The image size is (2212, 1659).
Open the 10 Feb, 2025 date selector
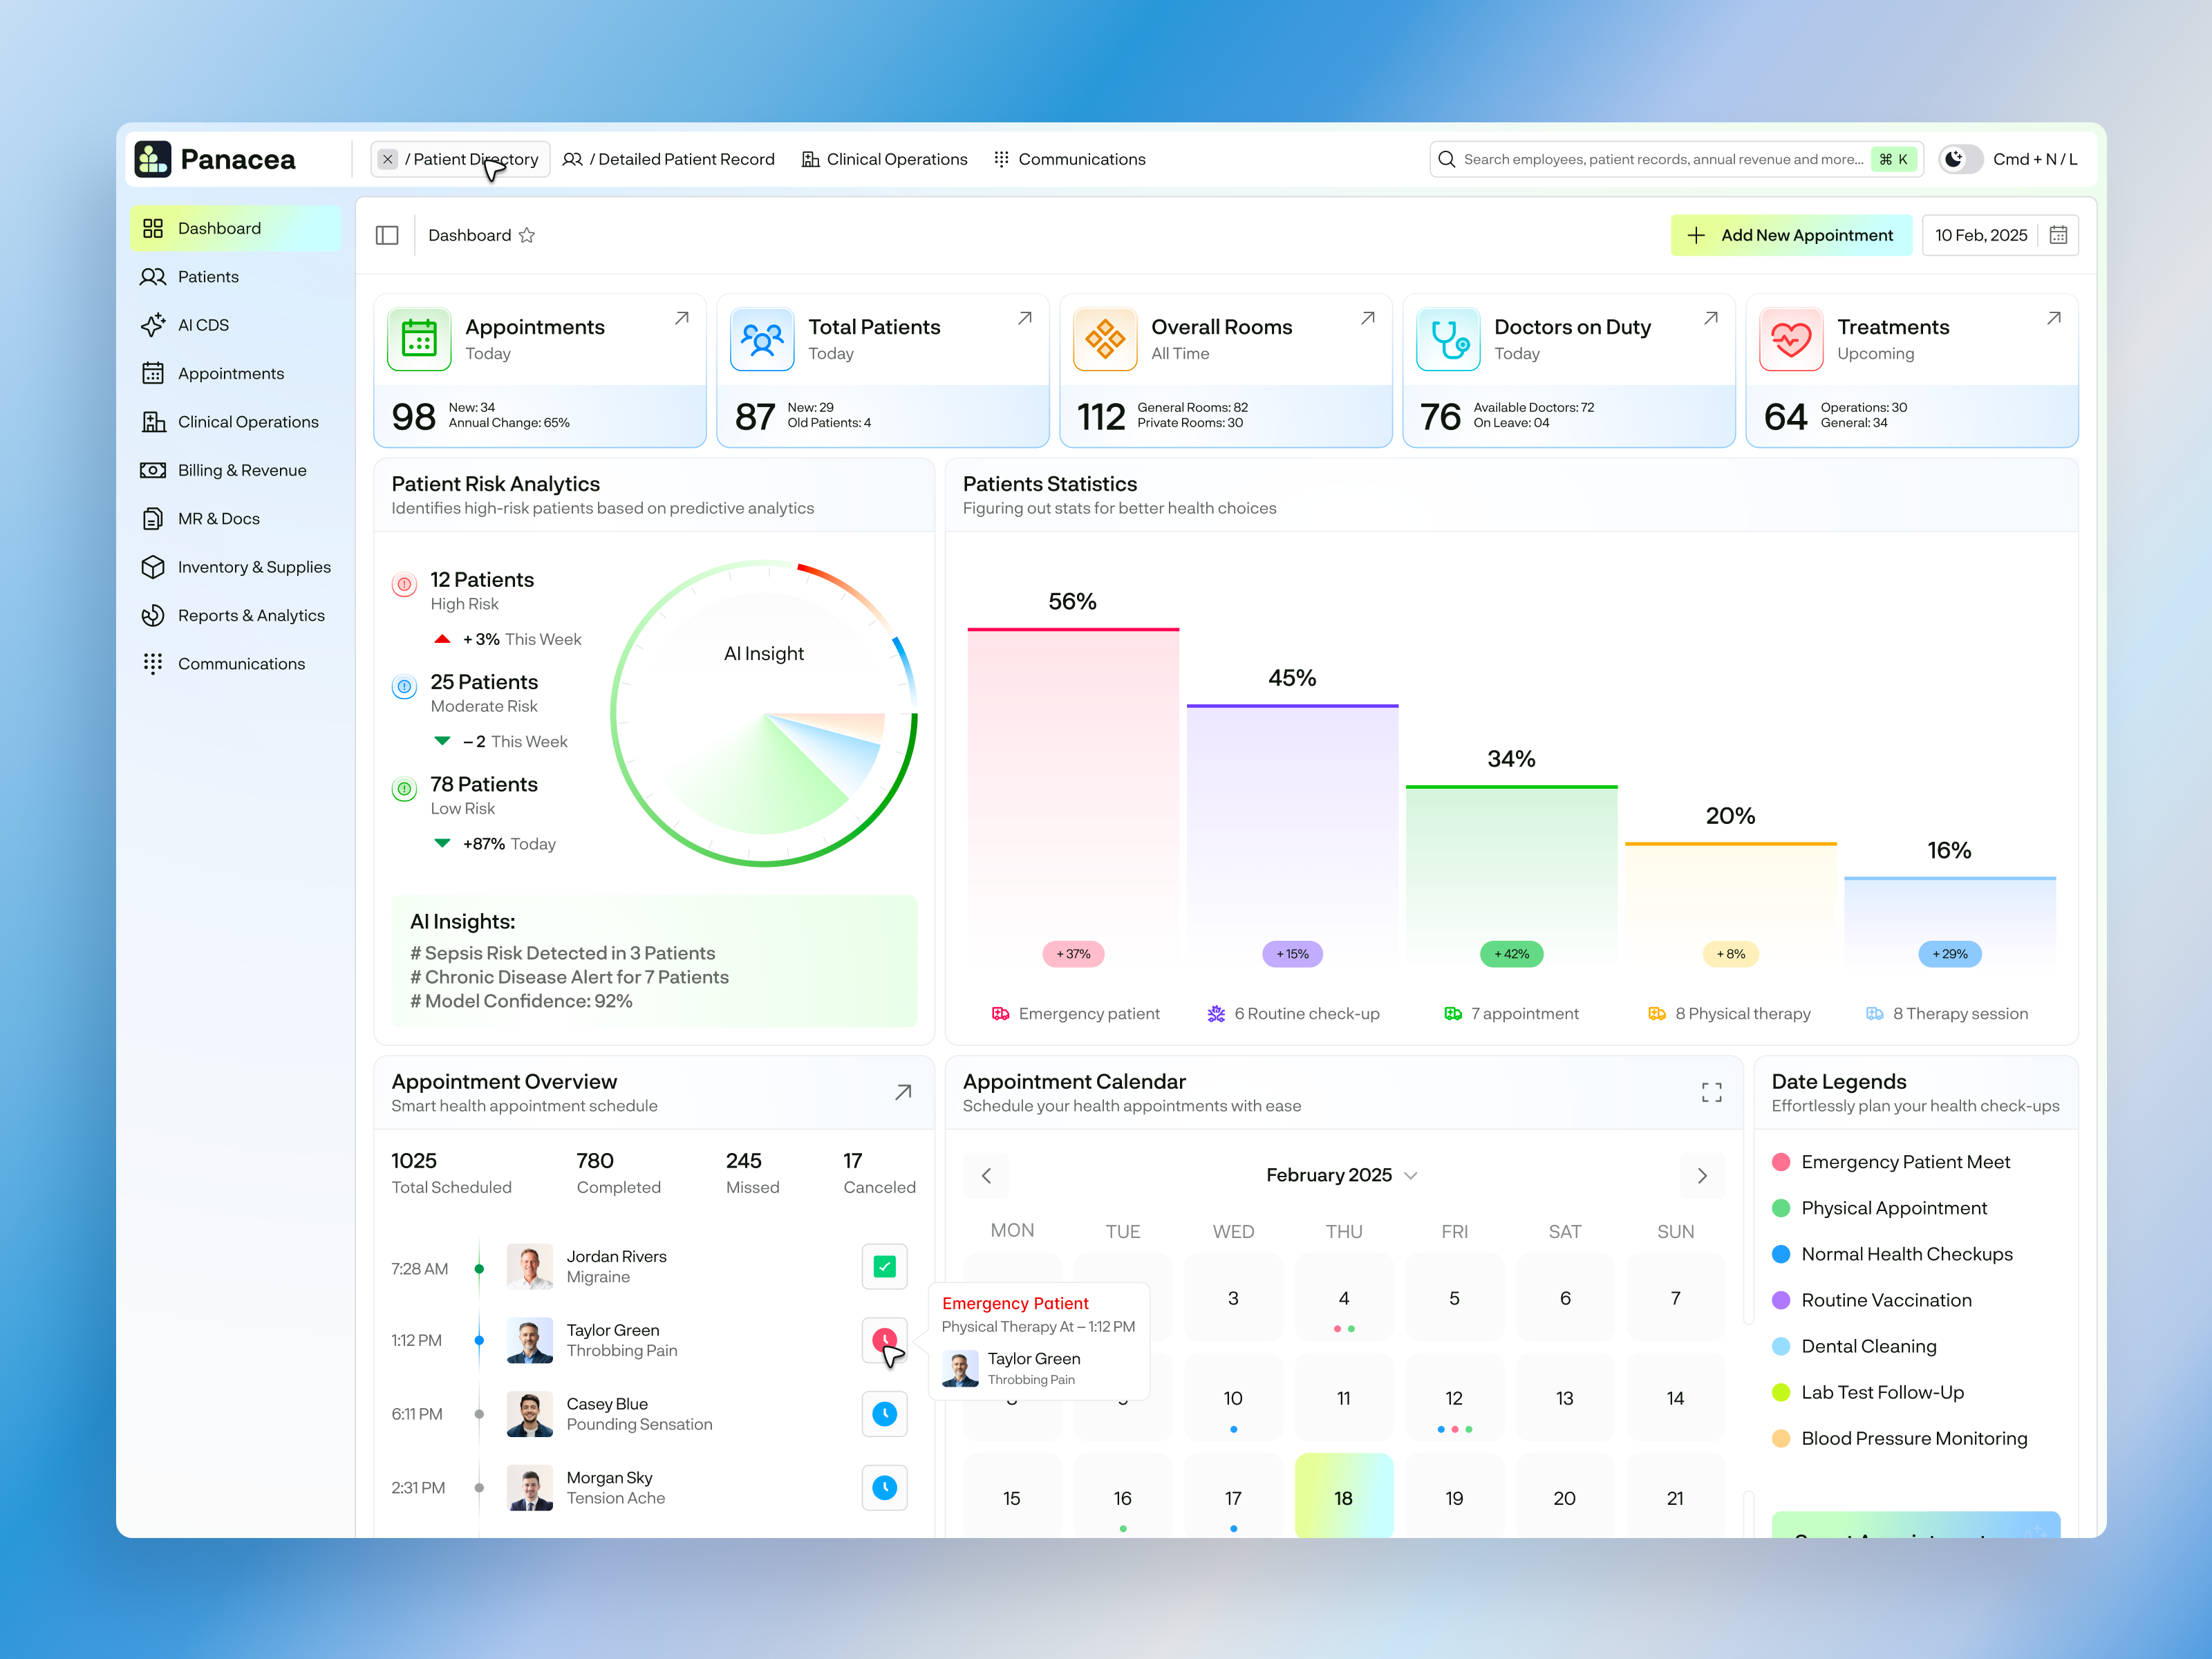coord(1982,234)
